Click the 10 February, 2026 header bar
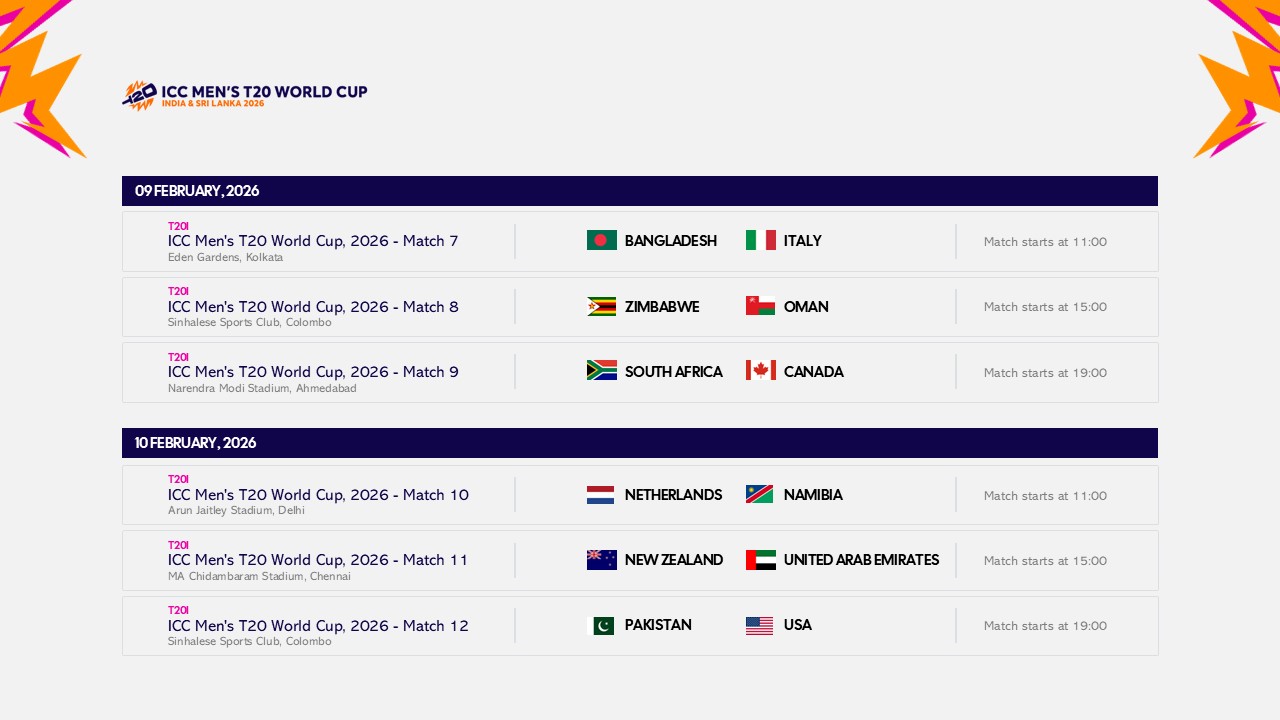1280x720 pixels. click(x=640, y=443)
